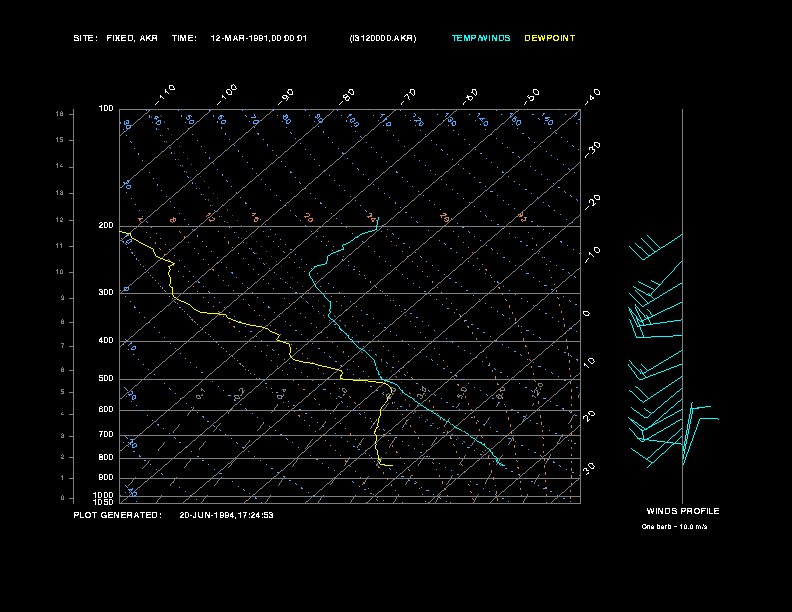Click the cyan 'TEMP/WINDS' legend label
The height and width of the screenshot is (612, 792).
[481, 38]
